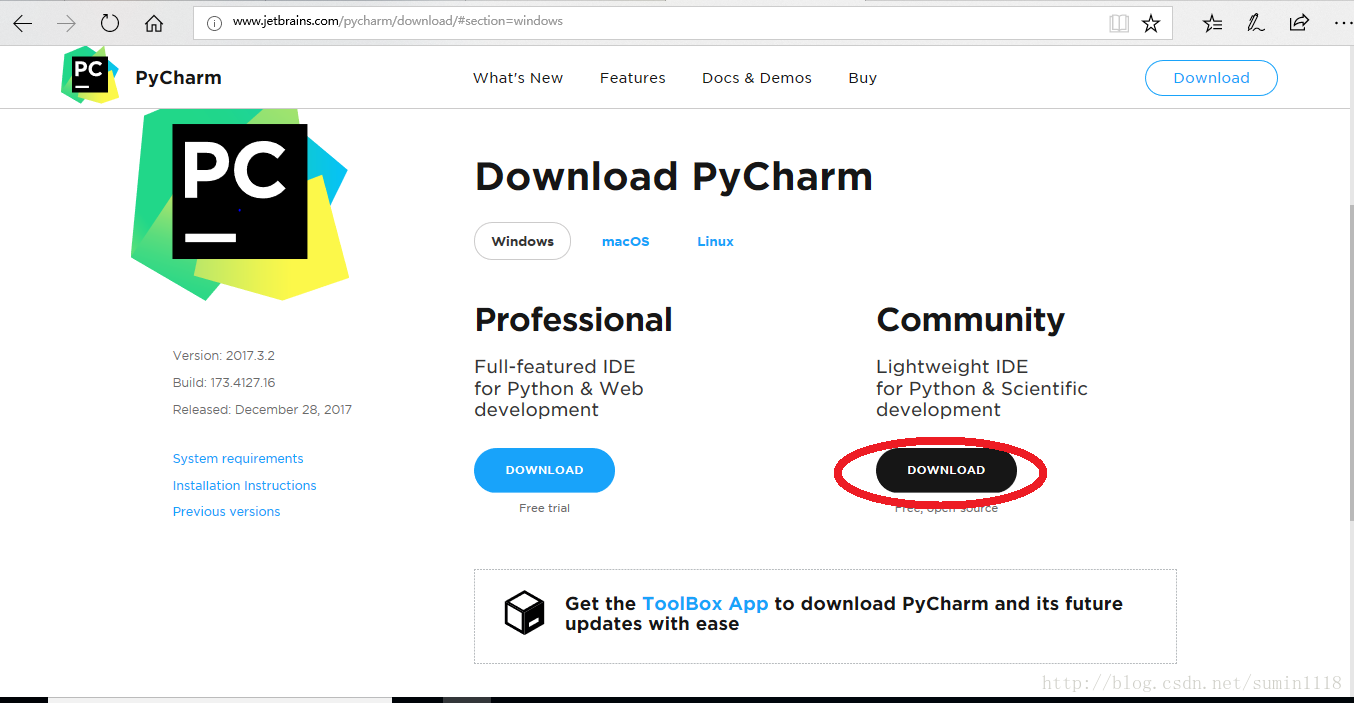Switch to the Linux tab
This screenshot has height=703, width=1354.
(x=715, y=241)
